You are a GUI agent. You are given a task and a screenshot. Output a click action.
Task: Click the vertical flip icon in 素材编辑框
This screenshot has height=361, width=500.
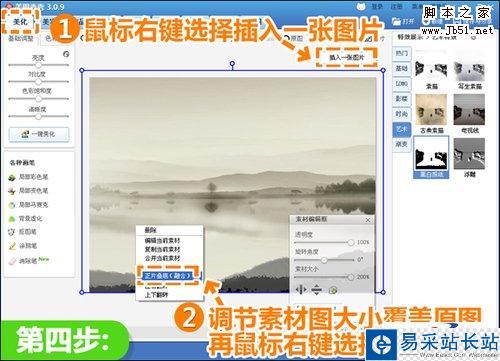(x=316, y=290)
